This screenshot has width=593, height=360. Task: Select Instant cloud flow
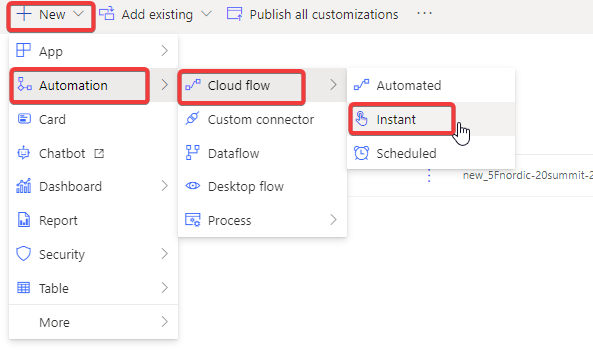[431, 119]
